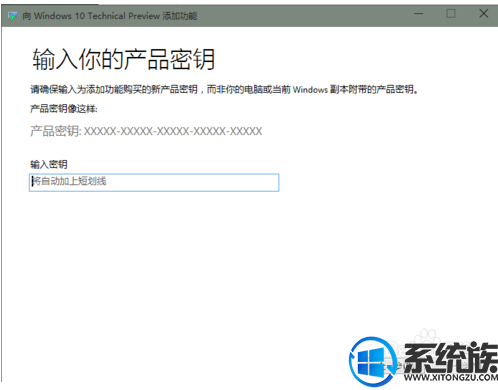Viewport: 498px width, 390px height.
Task: Close the Add Features window
Action: (x=484, y=14)
